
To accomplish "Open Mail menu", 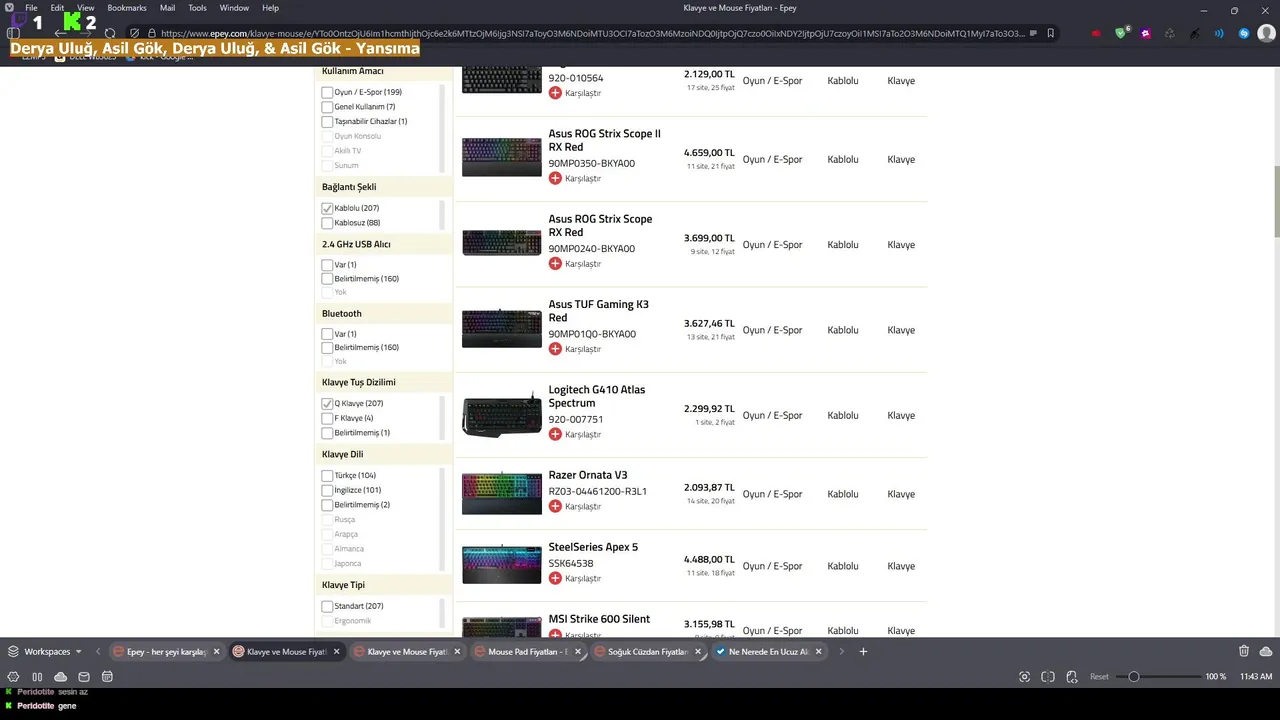I will 167,8.
